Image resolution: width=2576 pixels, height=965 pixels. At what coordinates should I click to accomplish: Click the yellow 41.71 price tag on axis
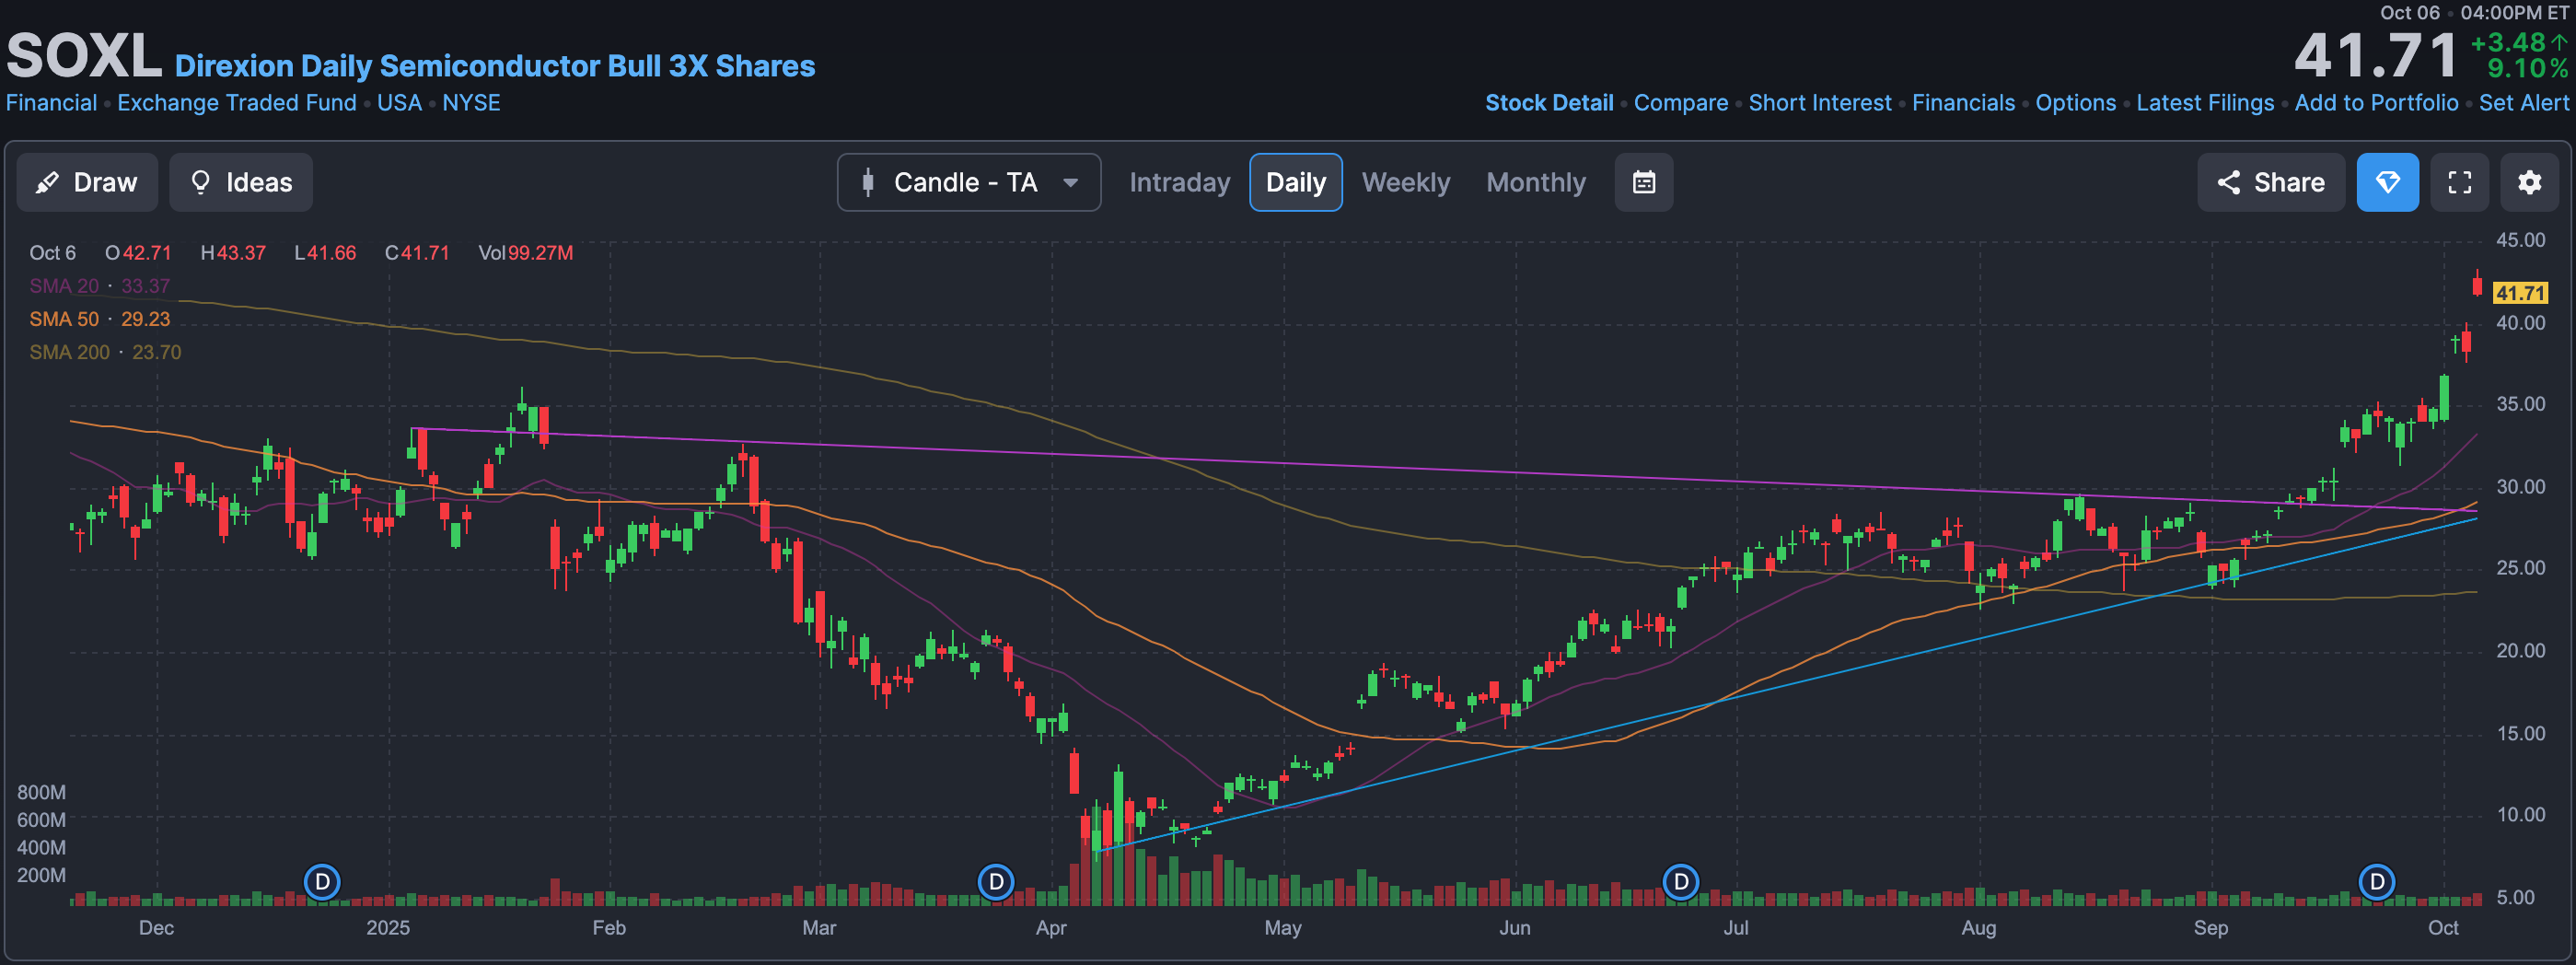(2519, 293)
